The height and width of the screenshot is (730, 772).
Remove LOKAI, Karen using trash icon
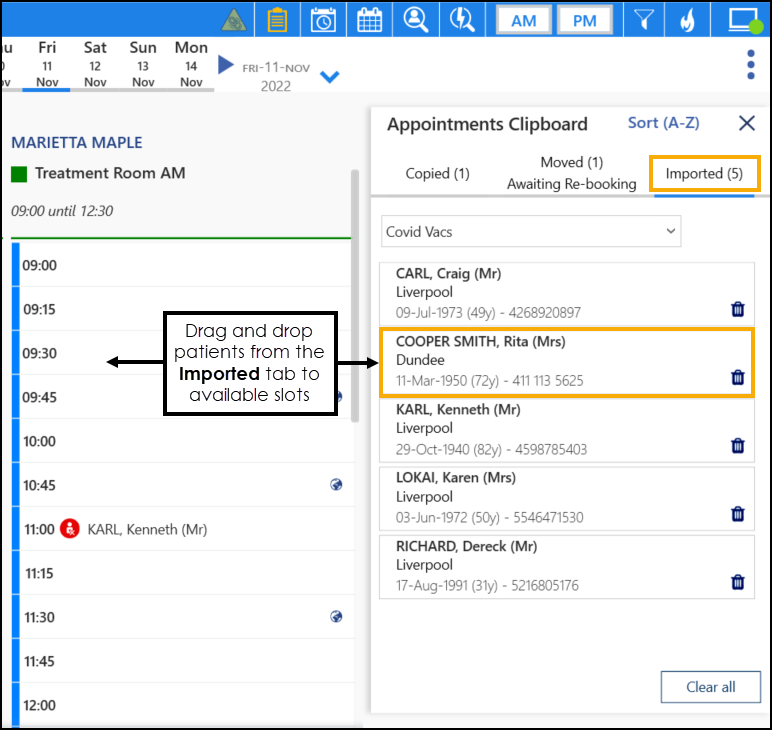point(738,514)
